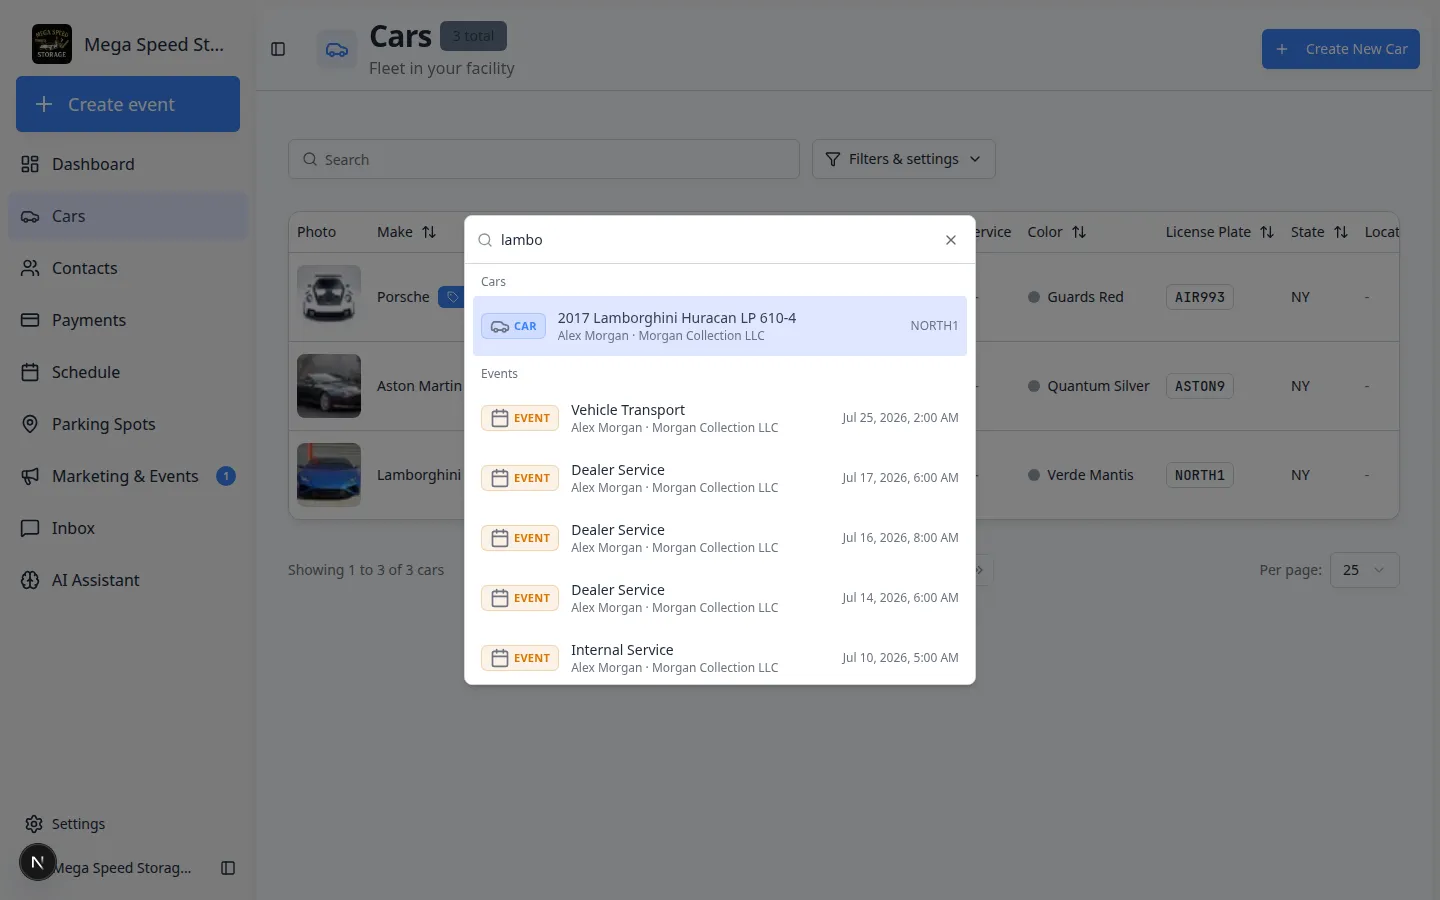Click license plate ASTON9

click(1200, 386)
